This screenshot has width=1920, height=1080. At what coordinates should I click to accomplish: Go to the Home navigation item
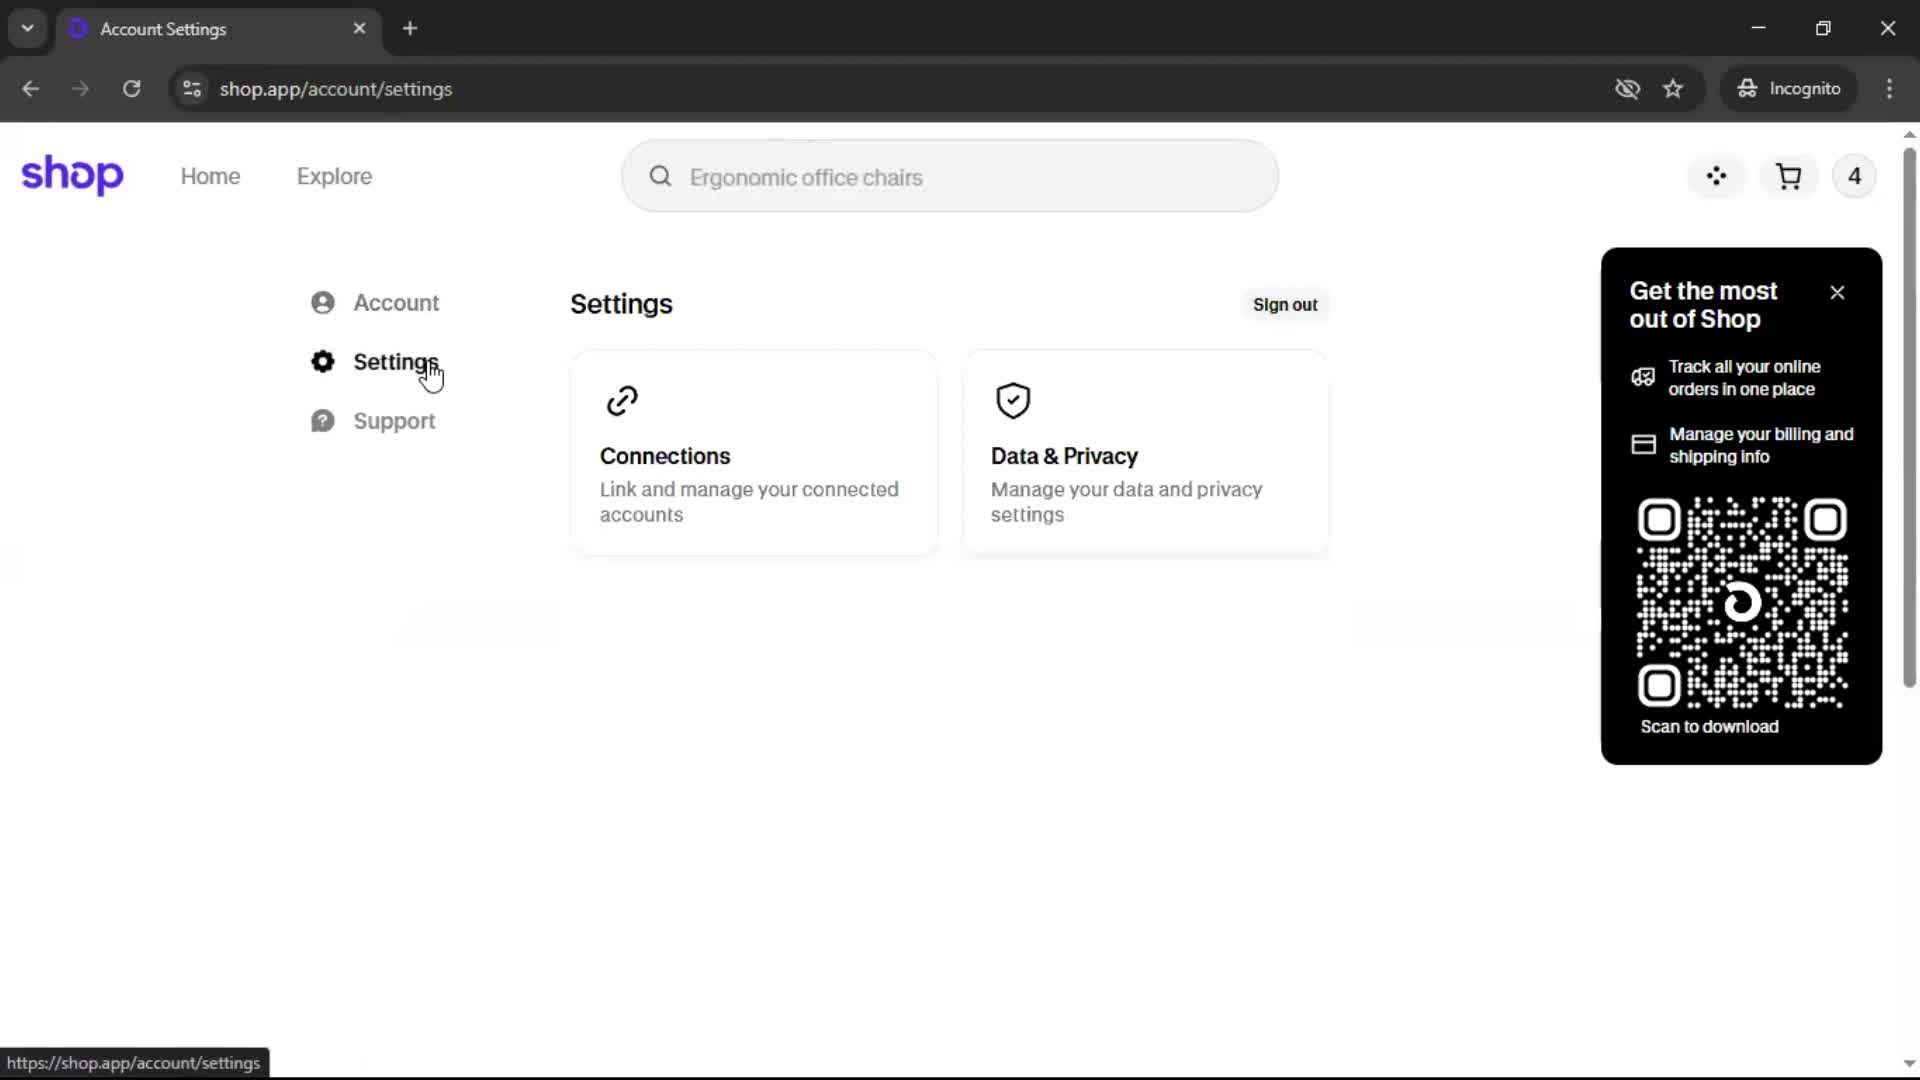point(210,177)
